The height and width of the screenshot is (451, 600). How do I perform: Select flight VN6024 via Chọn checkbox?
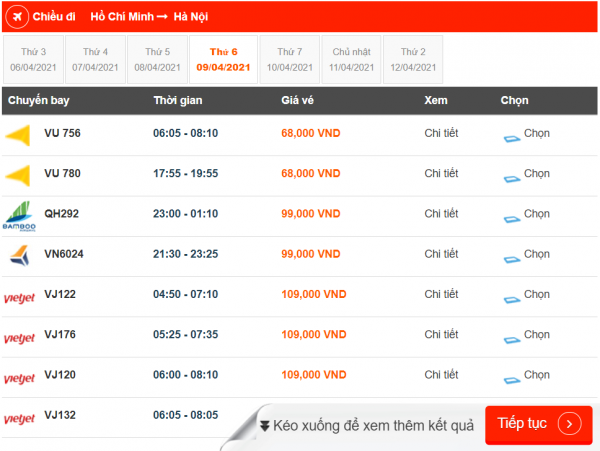point(512,259)
